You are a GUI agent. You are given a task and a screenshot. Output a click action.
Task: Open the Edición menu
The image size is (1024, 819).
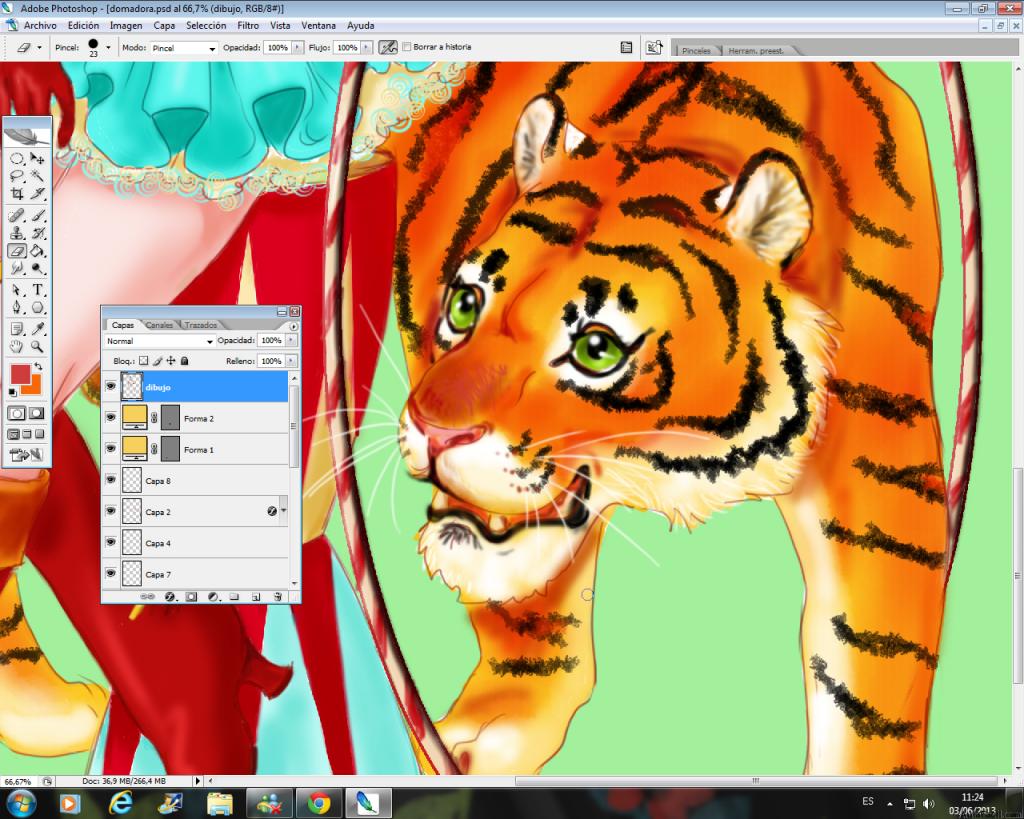click(84, 25)
